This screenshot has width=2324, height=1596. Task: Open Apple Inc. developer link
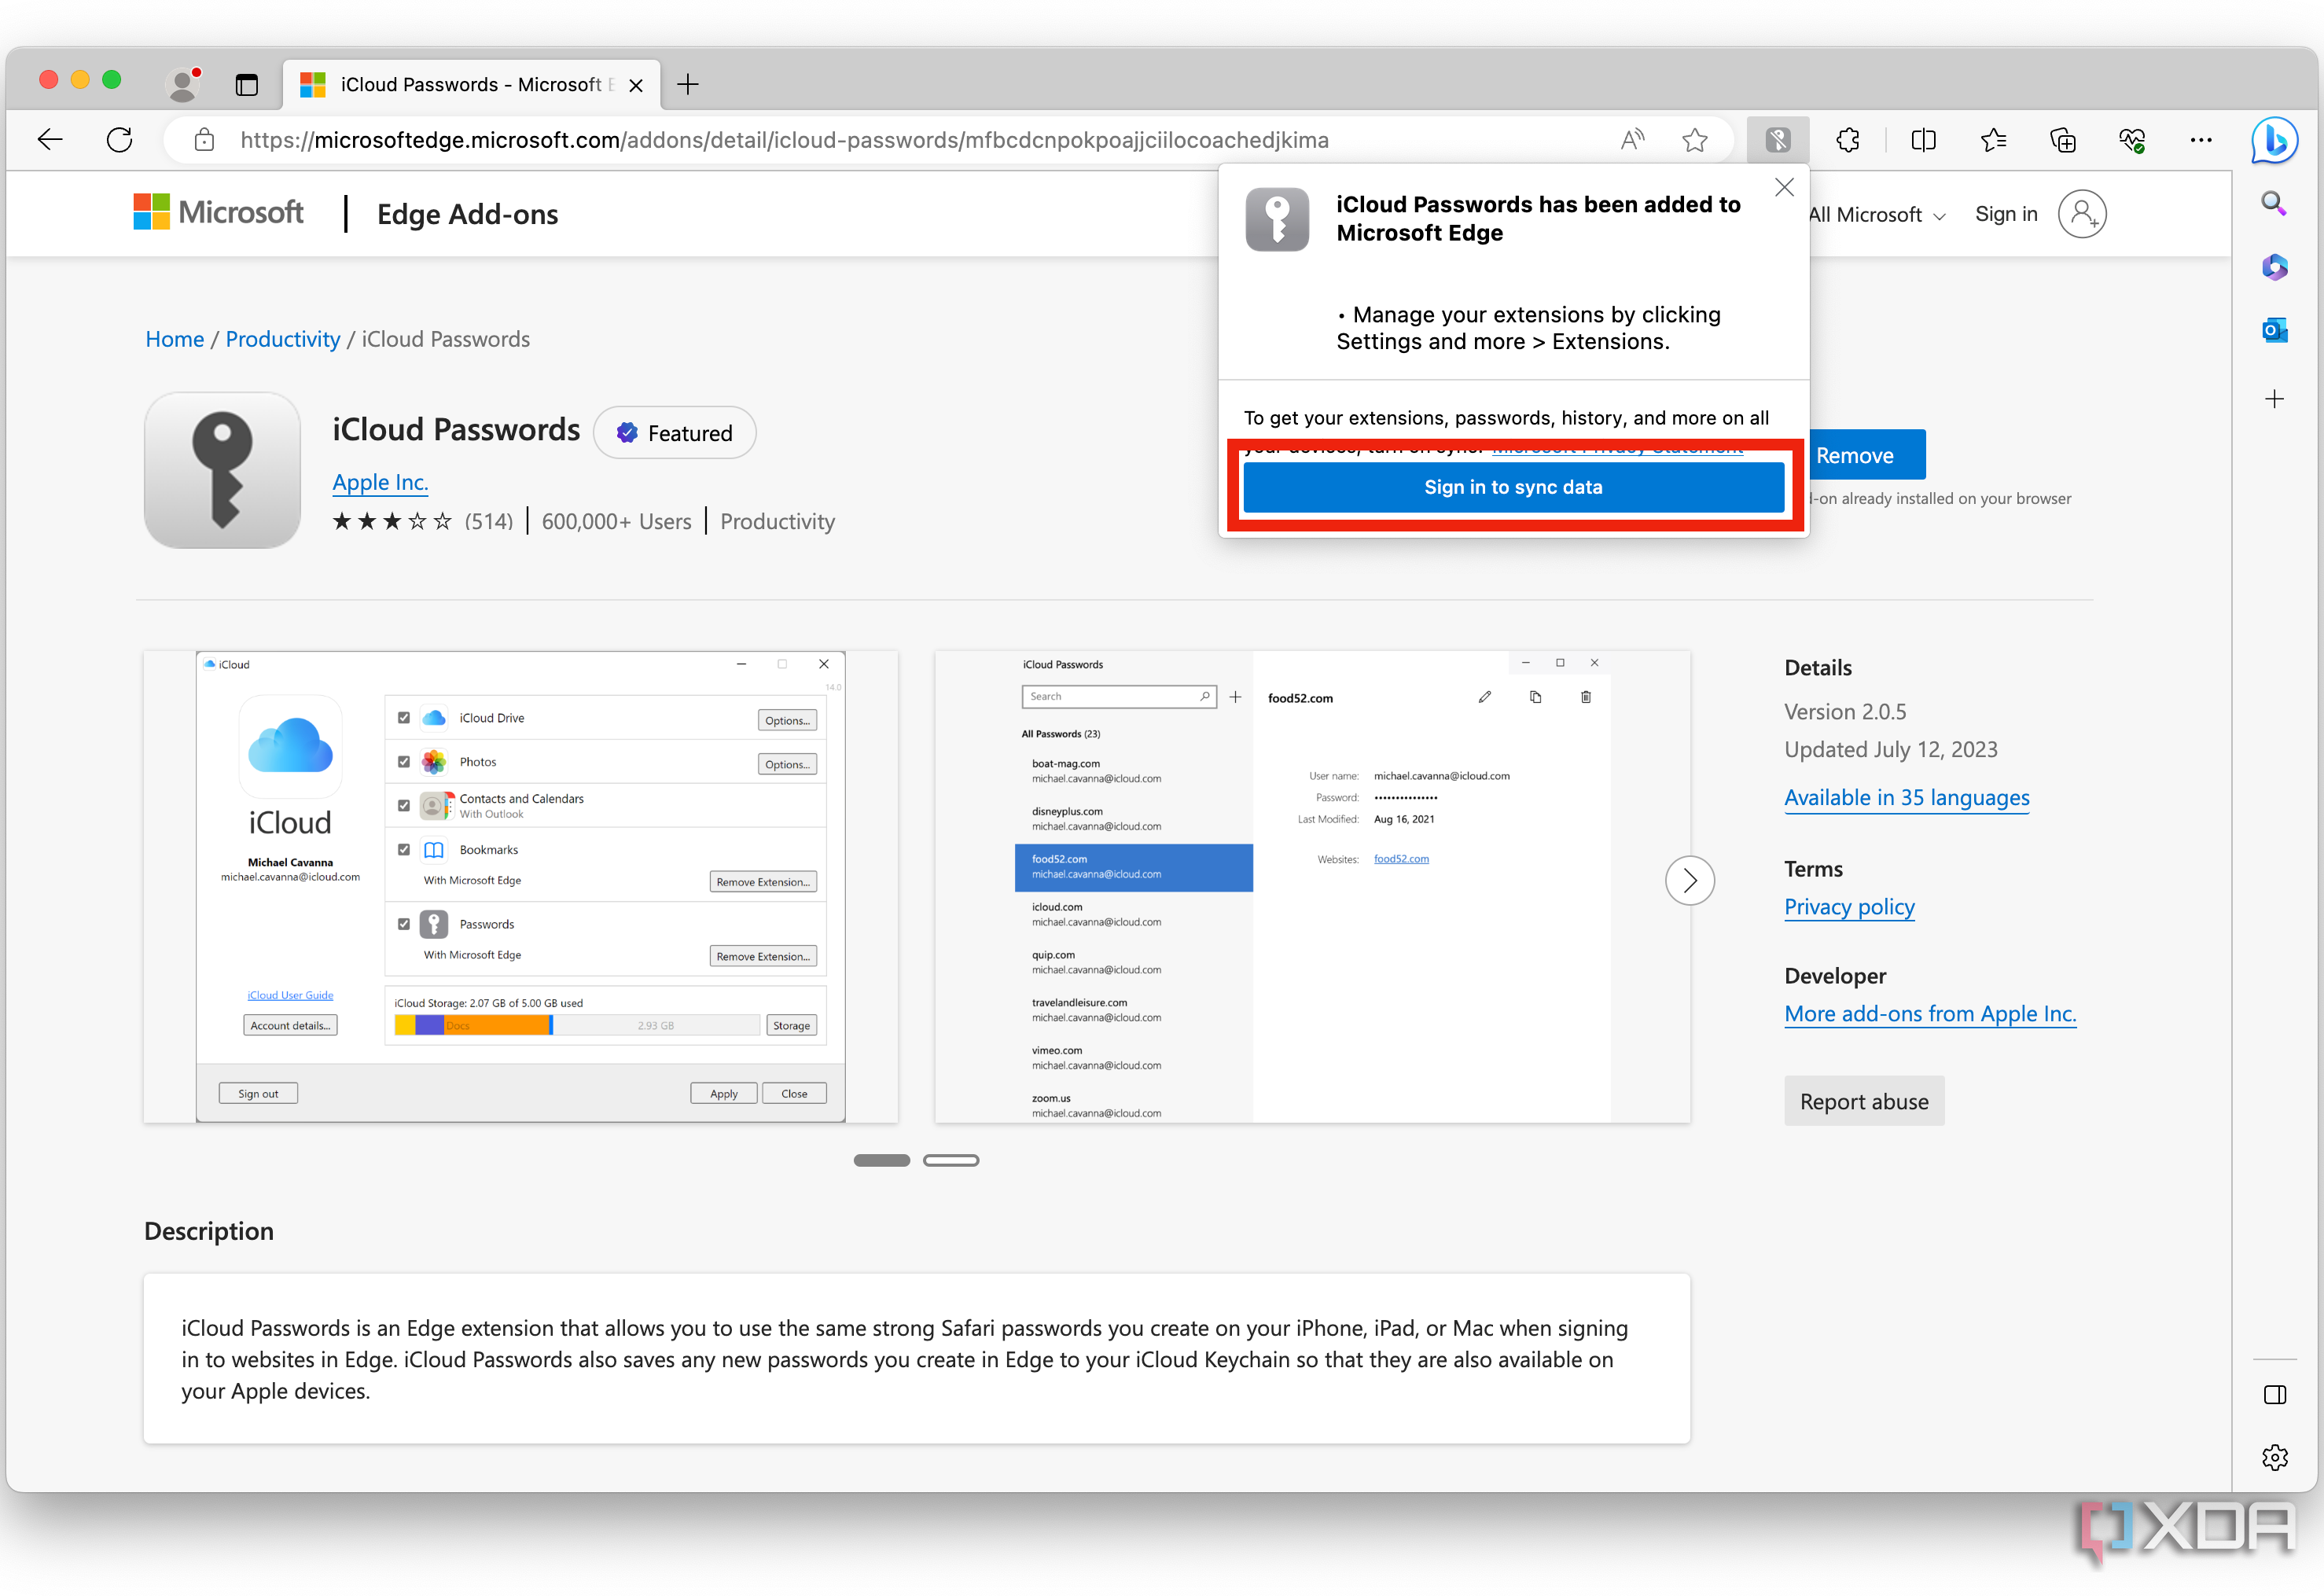(380, 482)
